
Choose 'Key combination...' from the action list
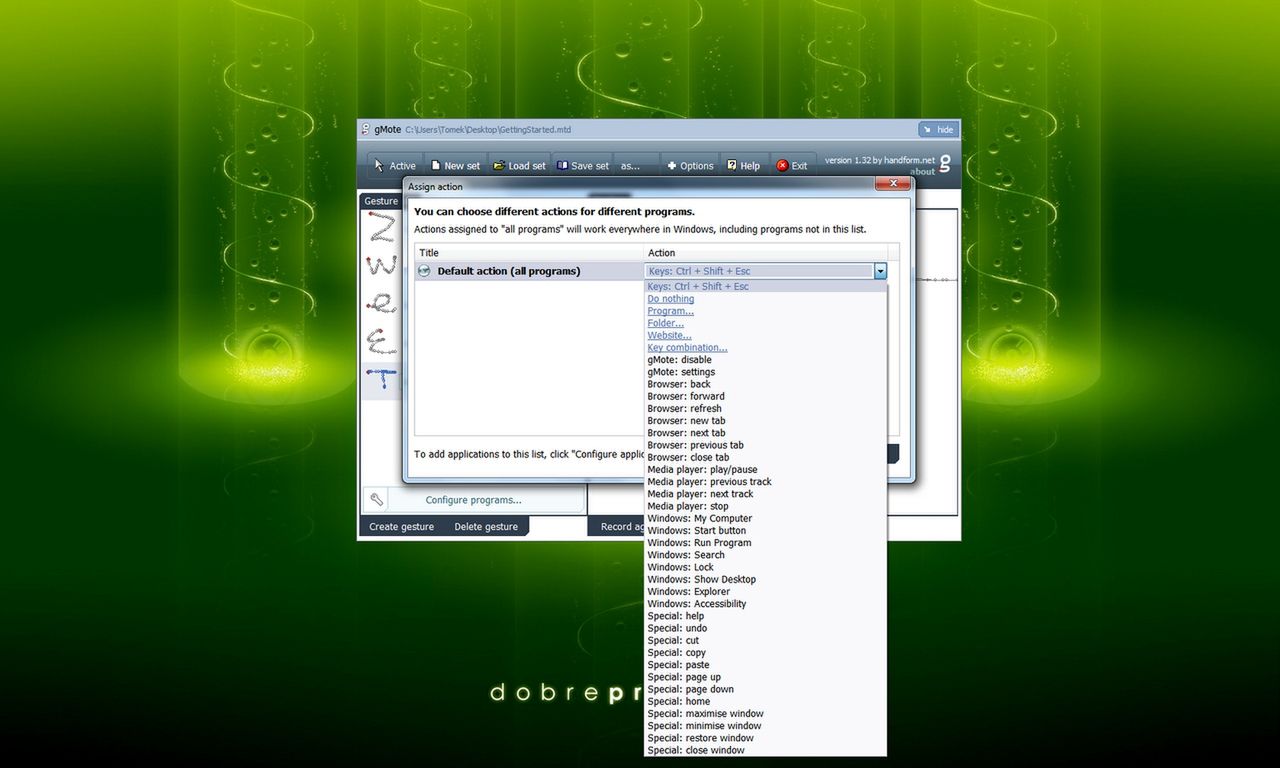(765, 348)
